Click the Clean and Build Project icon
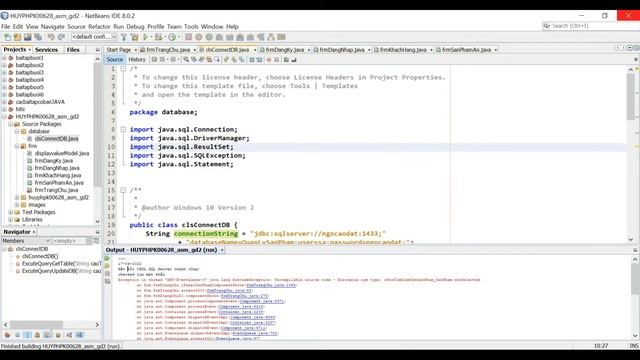The height and width of the screenshot is (360, 640). coord(134,37)
